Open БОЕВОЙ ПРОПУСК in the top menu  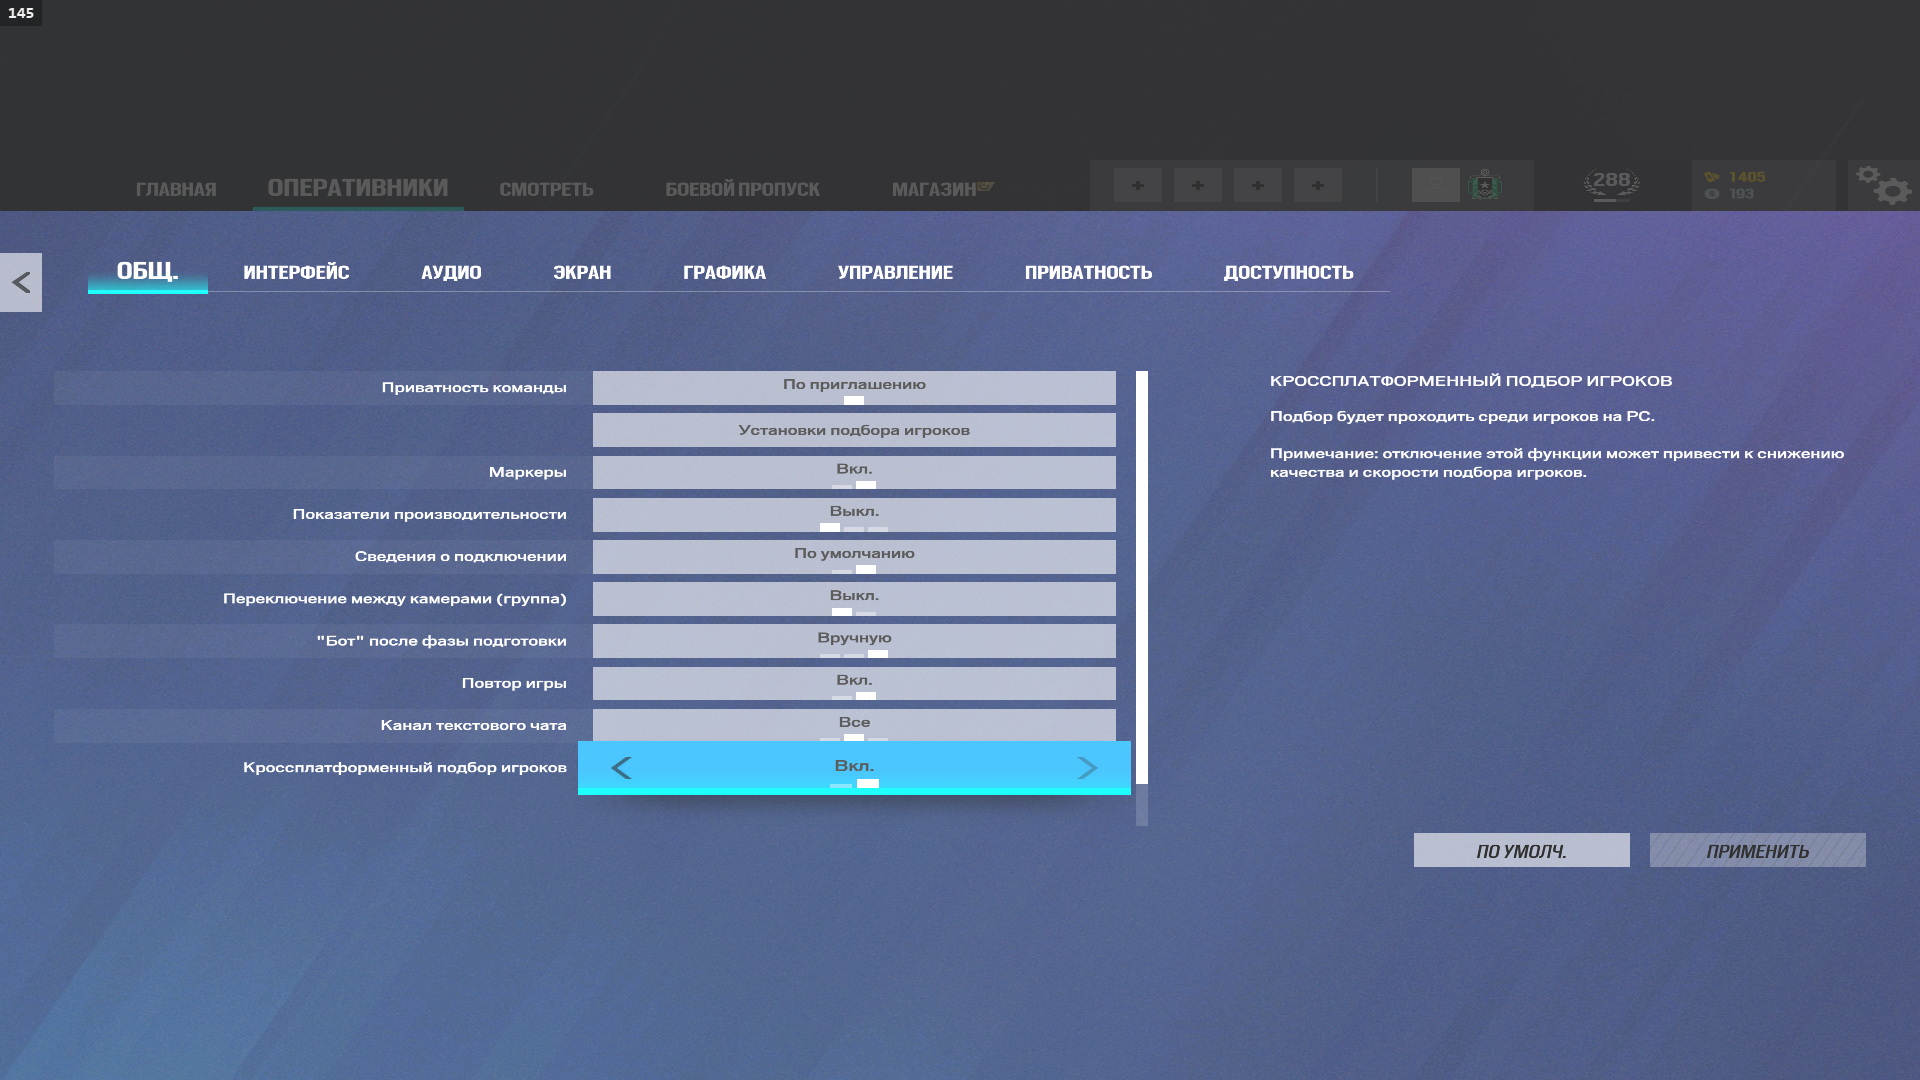click(x=742, y=189)
